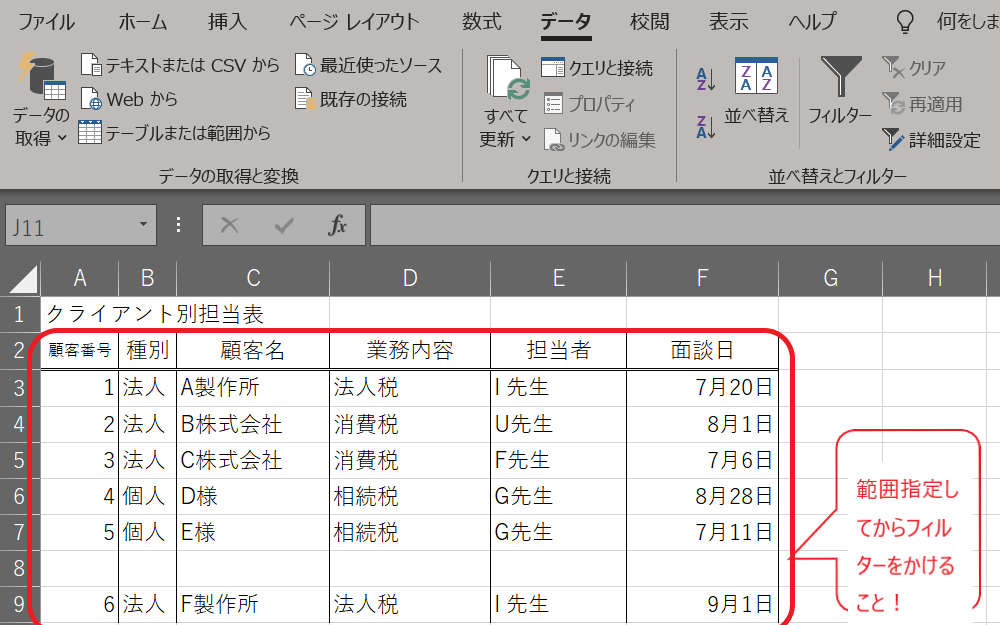
Task: Toggle the フィルター funnel button
Action: (x=840, y=80)
